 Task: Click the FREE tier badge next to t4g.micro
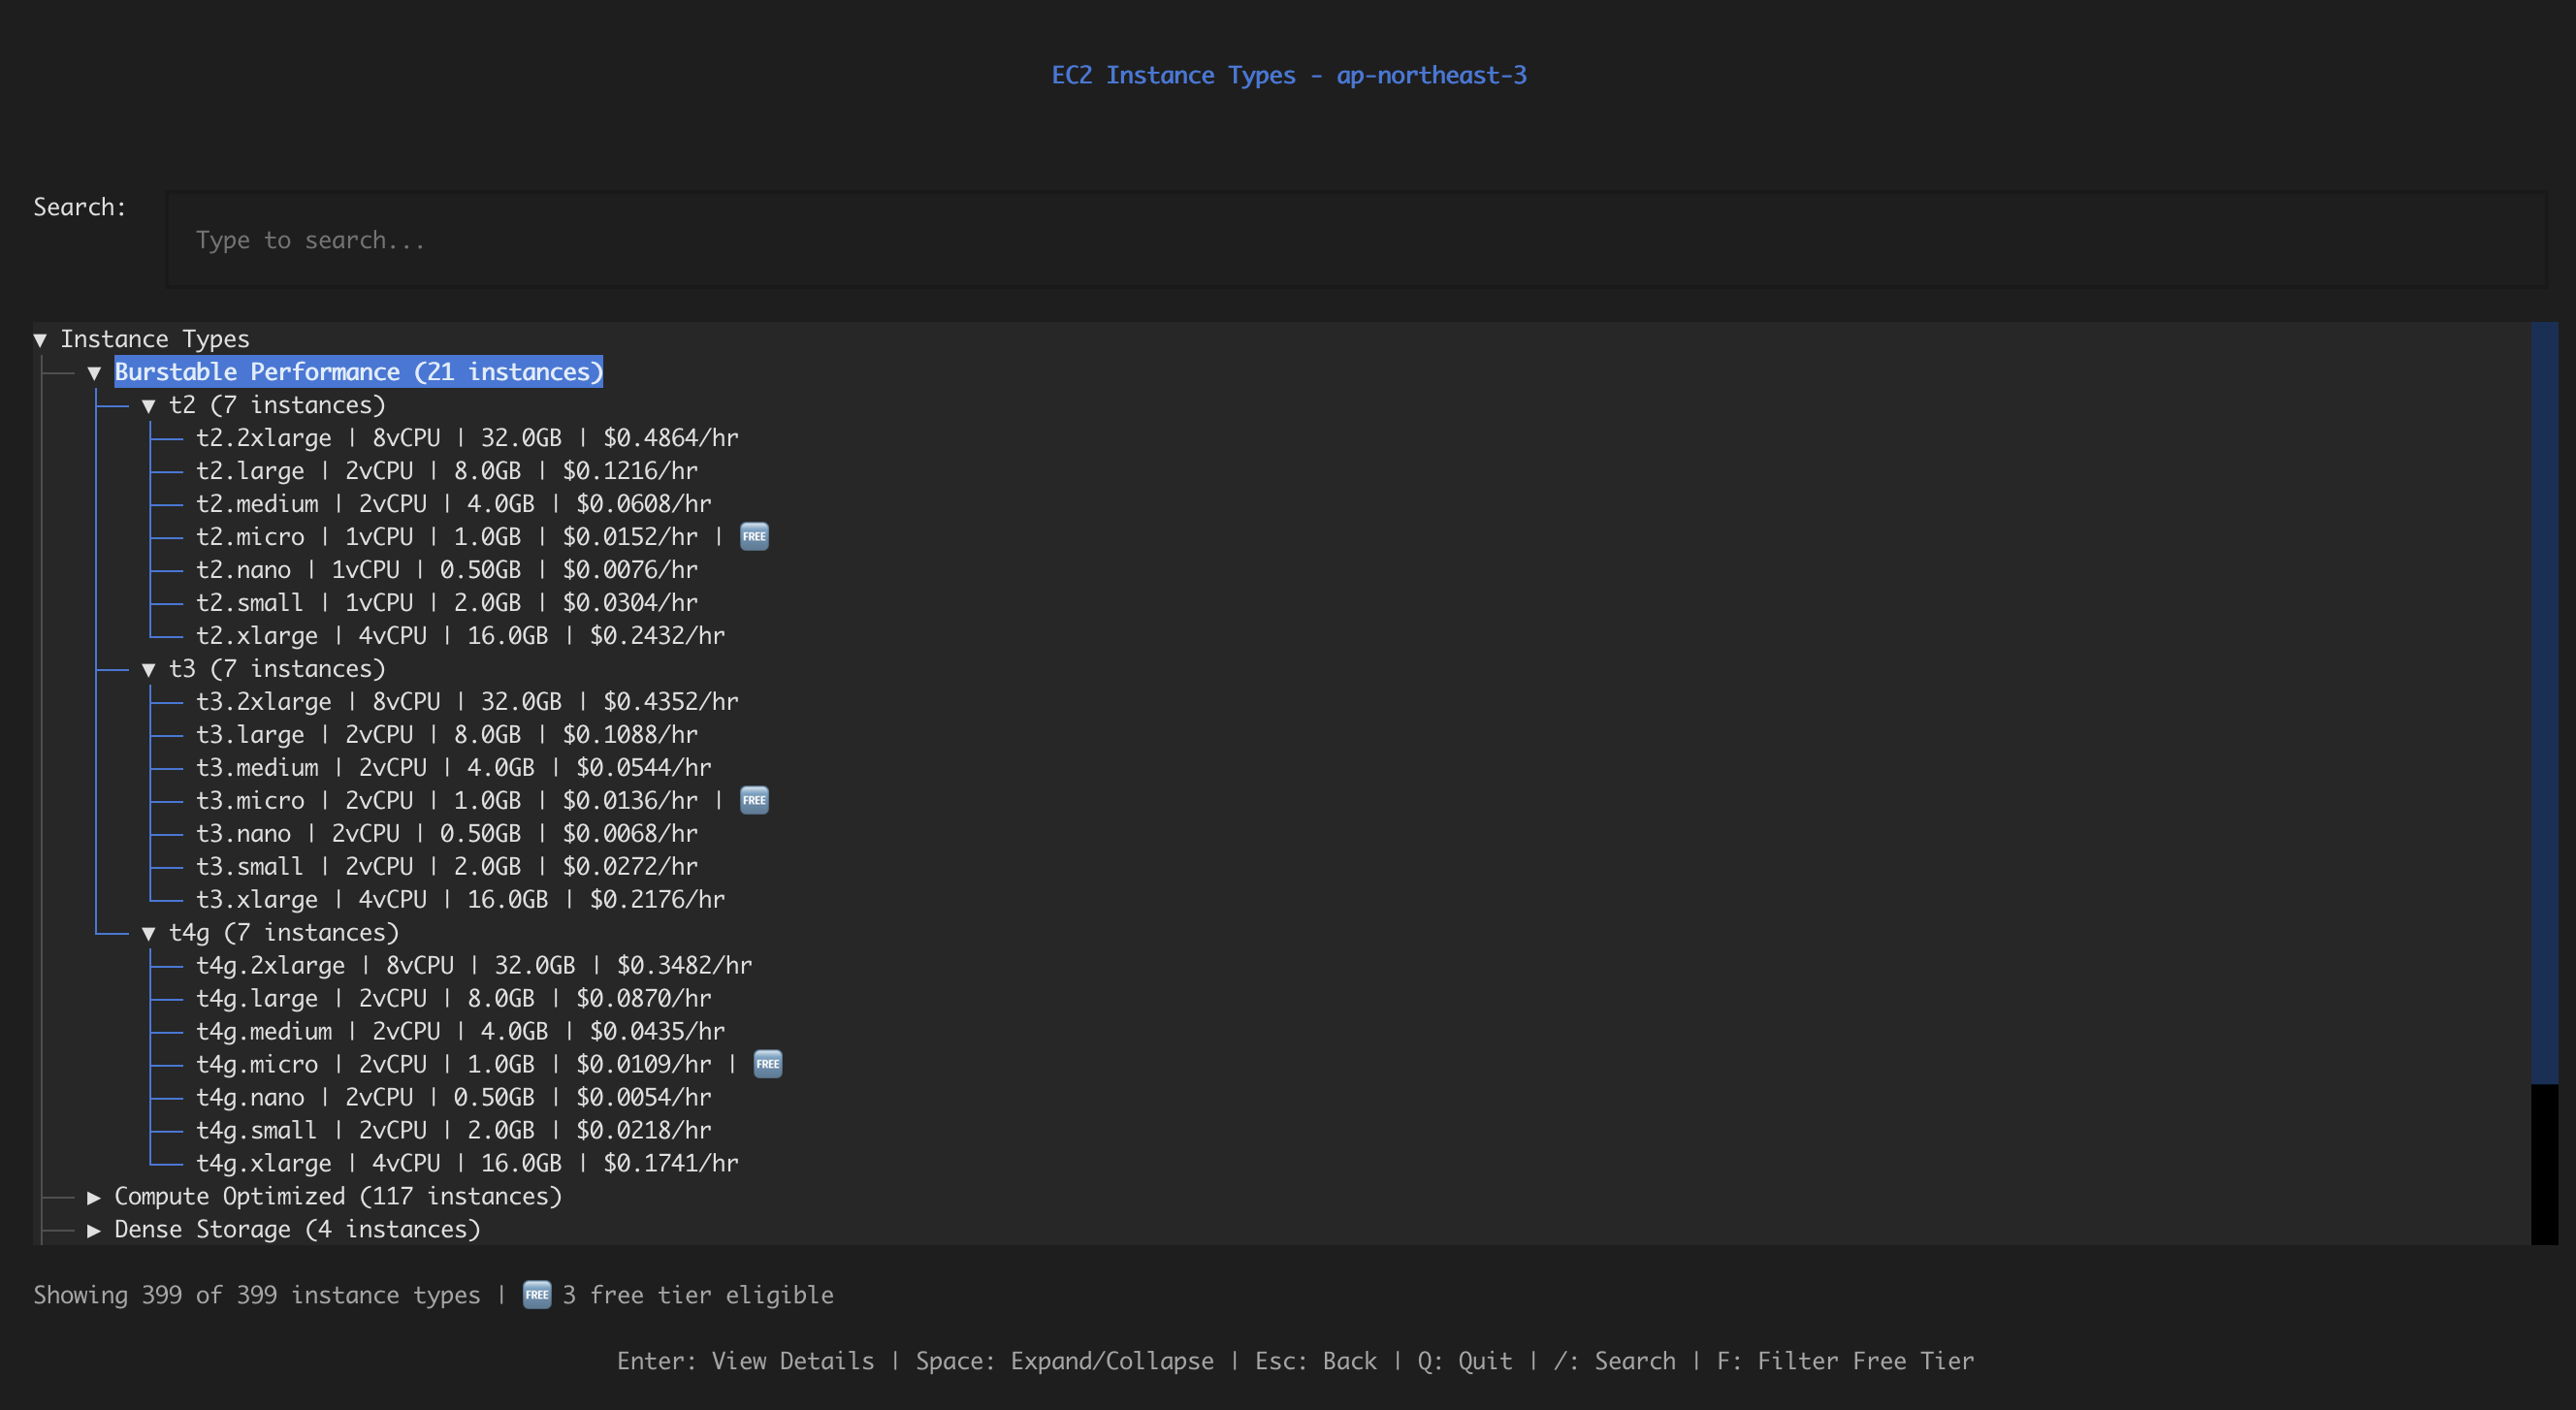[x=767, y=1064]
